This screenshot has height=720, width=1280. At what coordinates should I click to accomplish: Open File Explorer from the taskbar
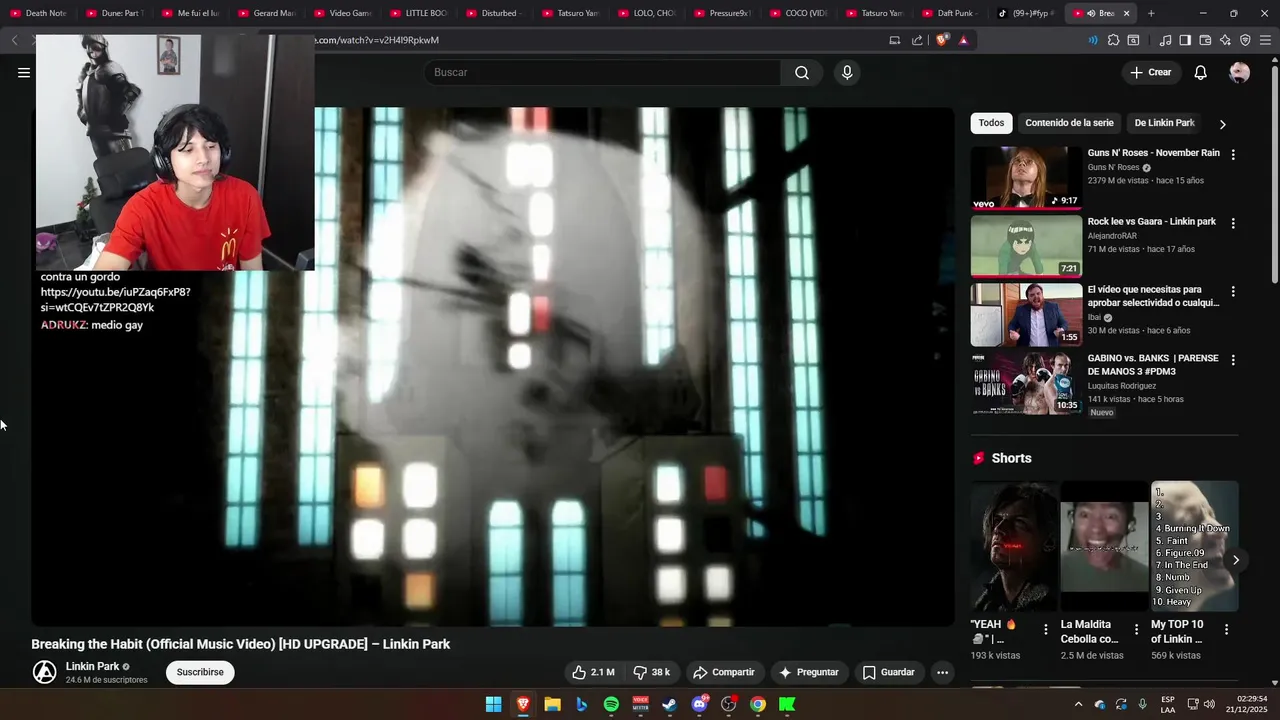(x=552, y=704)
